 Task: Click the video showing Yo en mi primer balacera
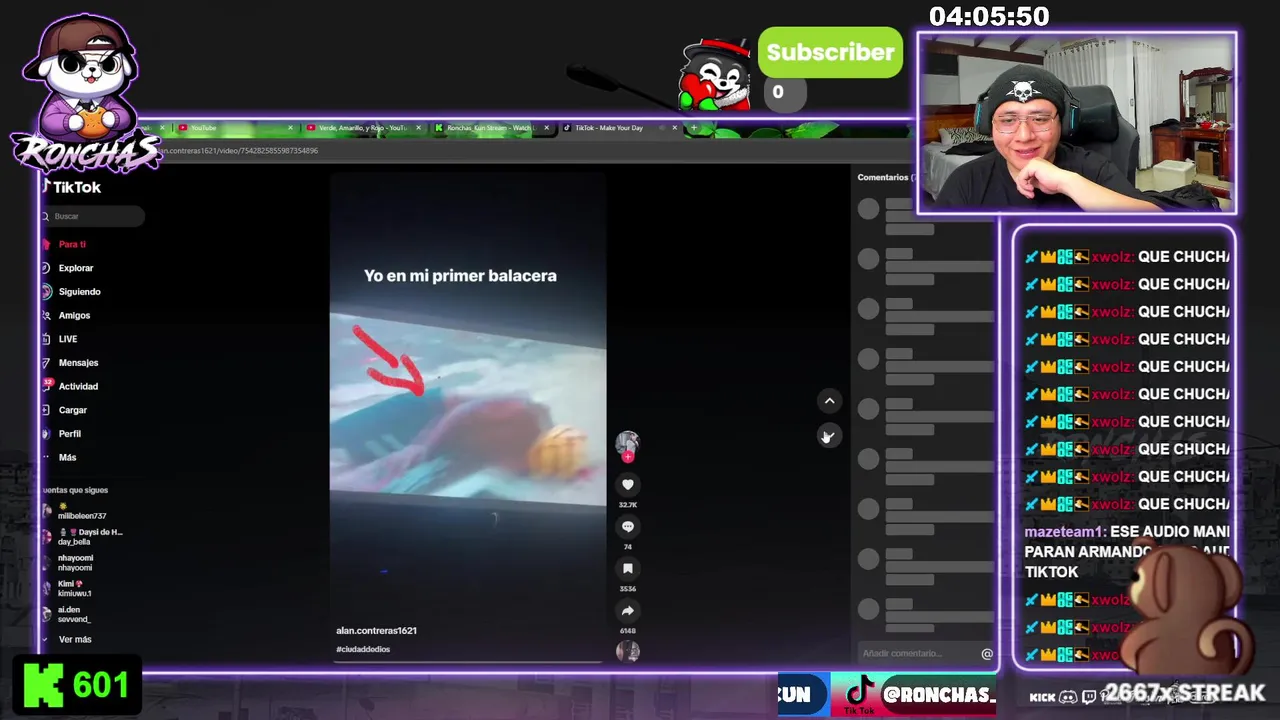(468, 415)
